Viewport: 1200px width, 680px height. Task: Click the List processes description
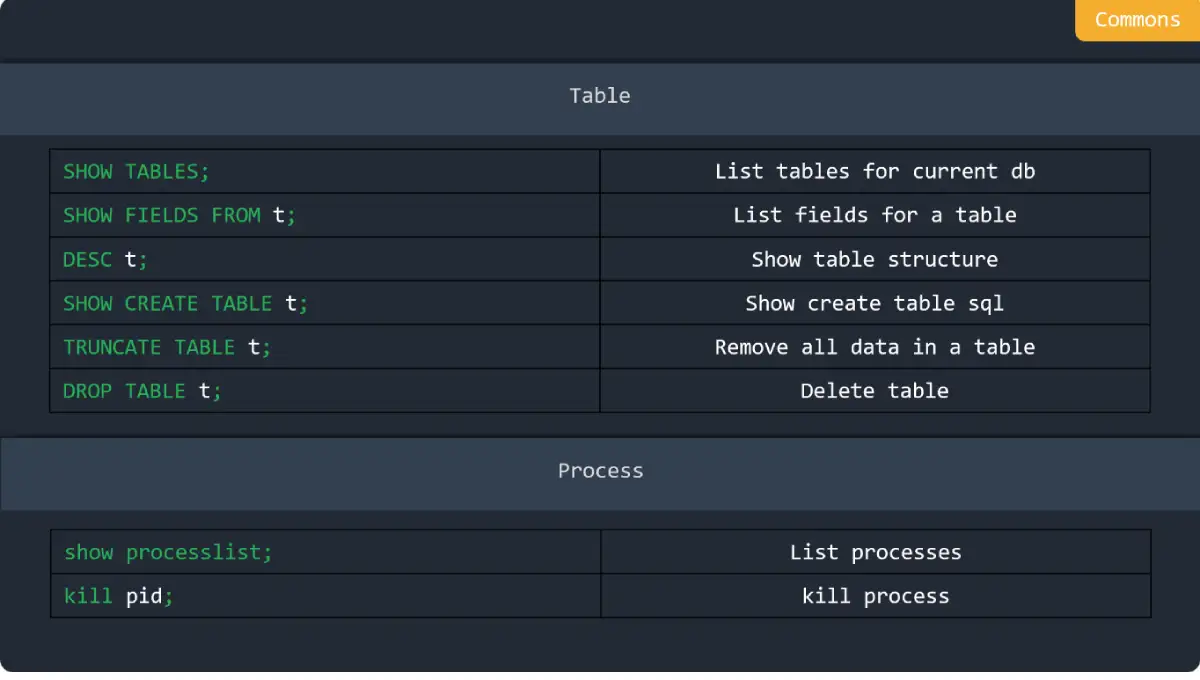874,552
